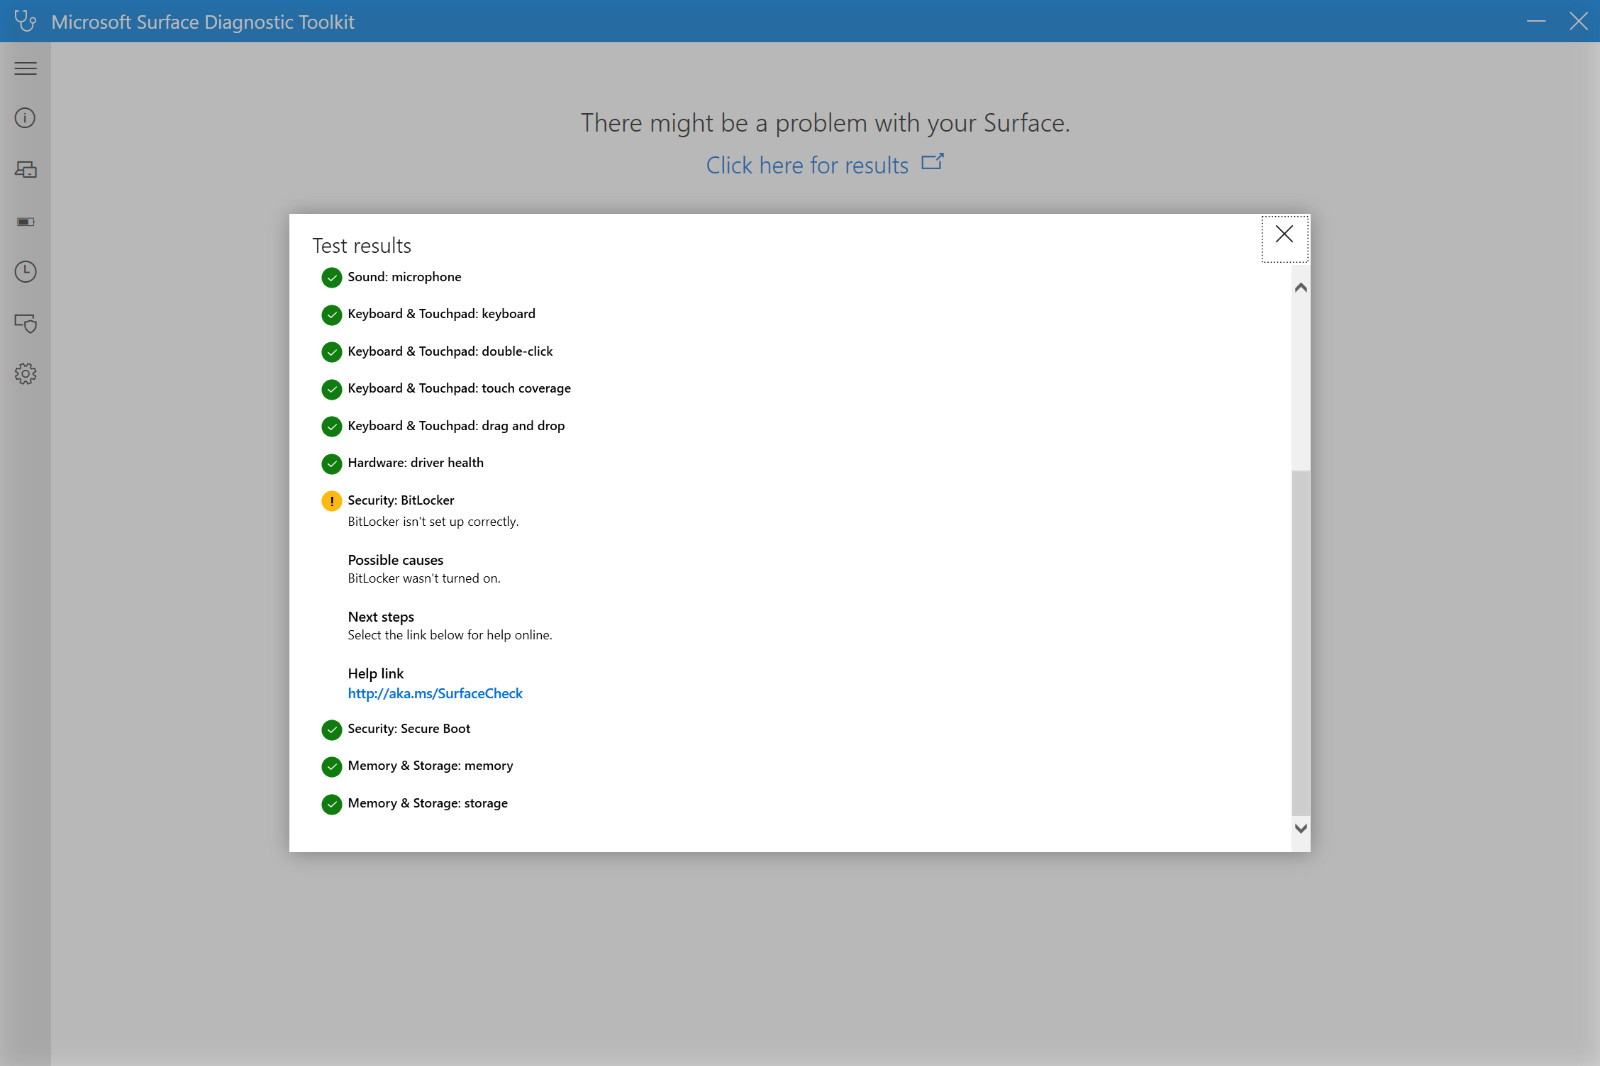Click 'Select the link below for help online.' text
The height and width of the screenshot is (1066, 1600).
click(x=450, y=635)
